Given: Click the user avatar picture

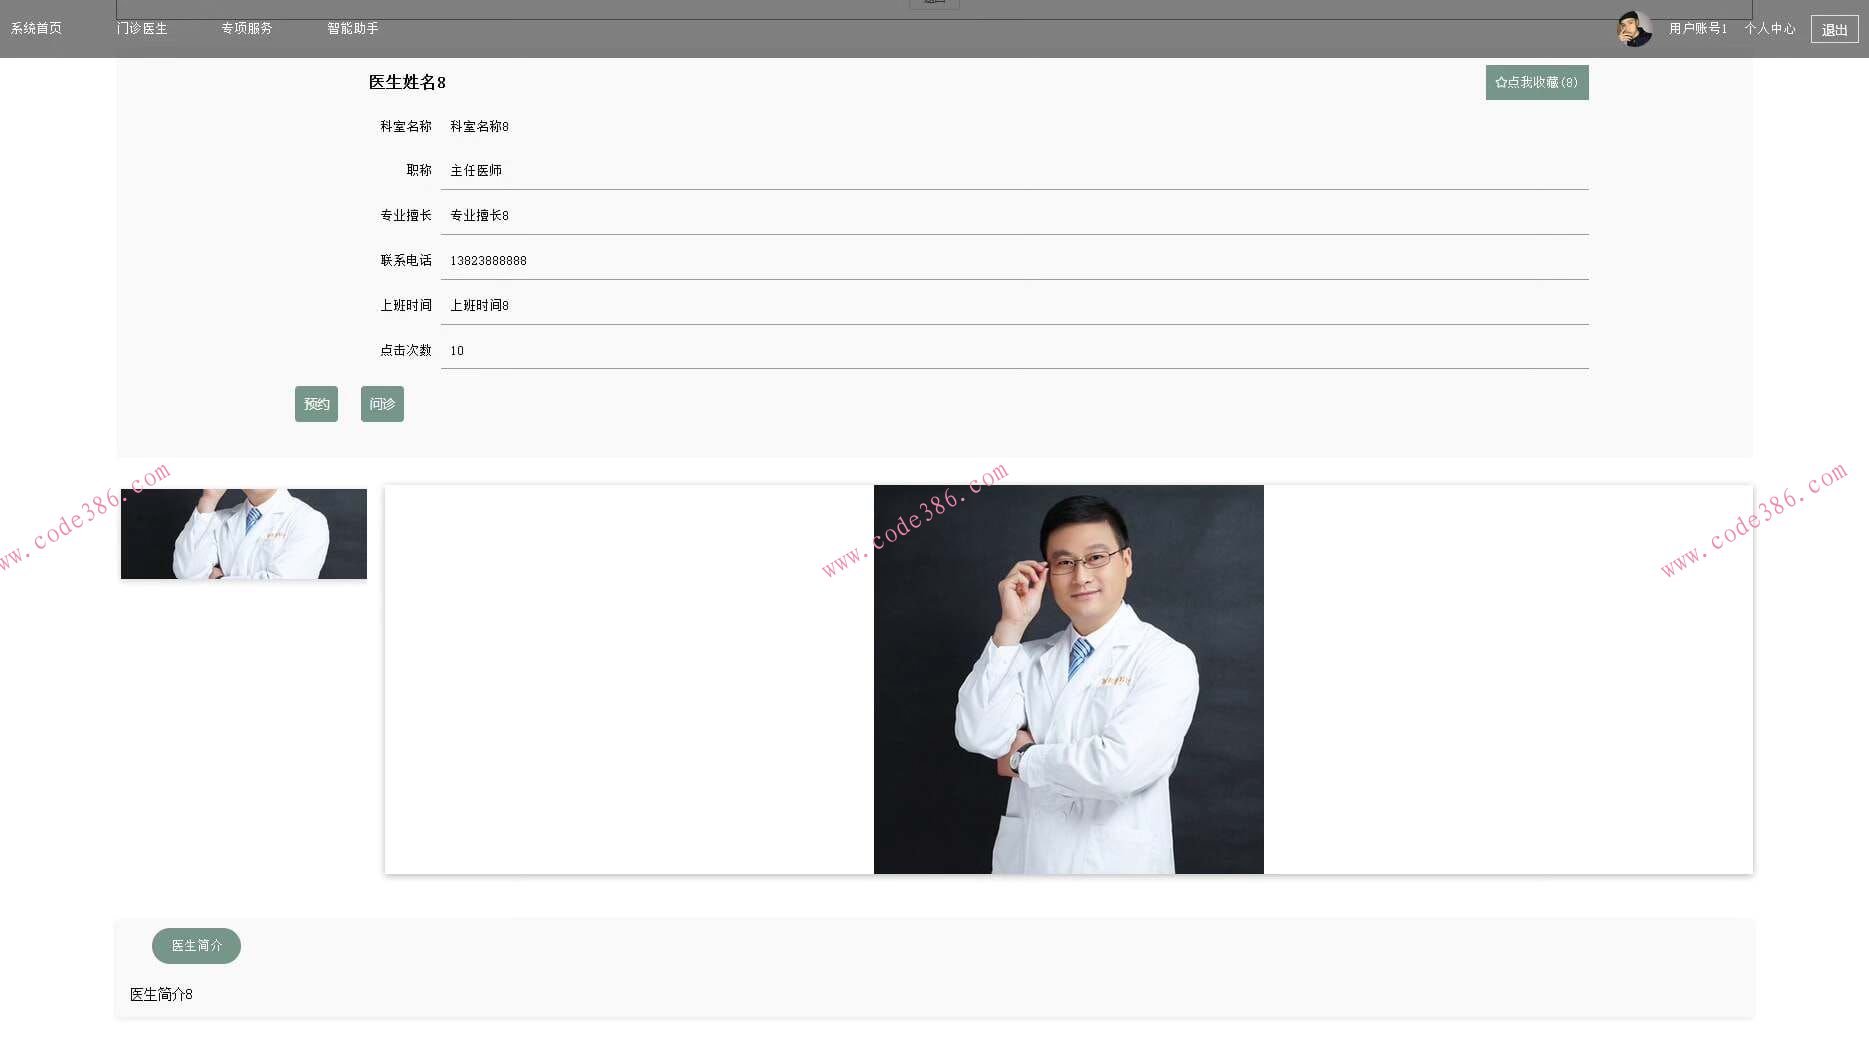Looking at the screenshot, I should point(1634,29).
